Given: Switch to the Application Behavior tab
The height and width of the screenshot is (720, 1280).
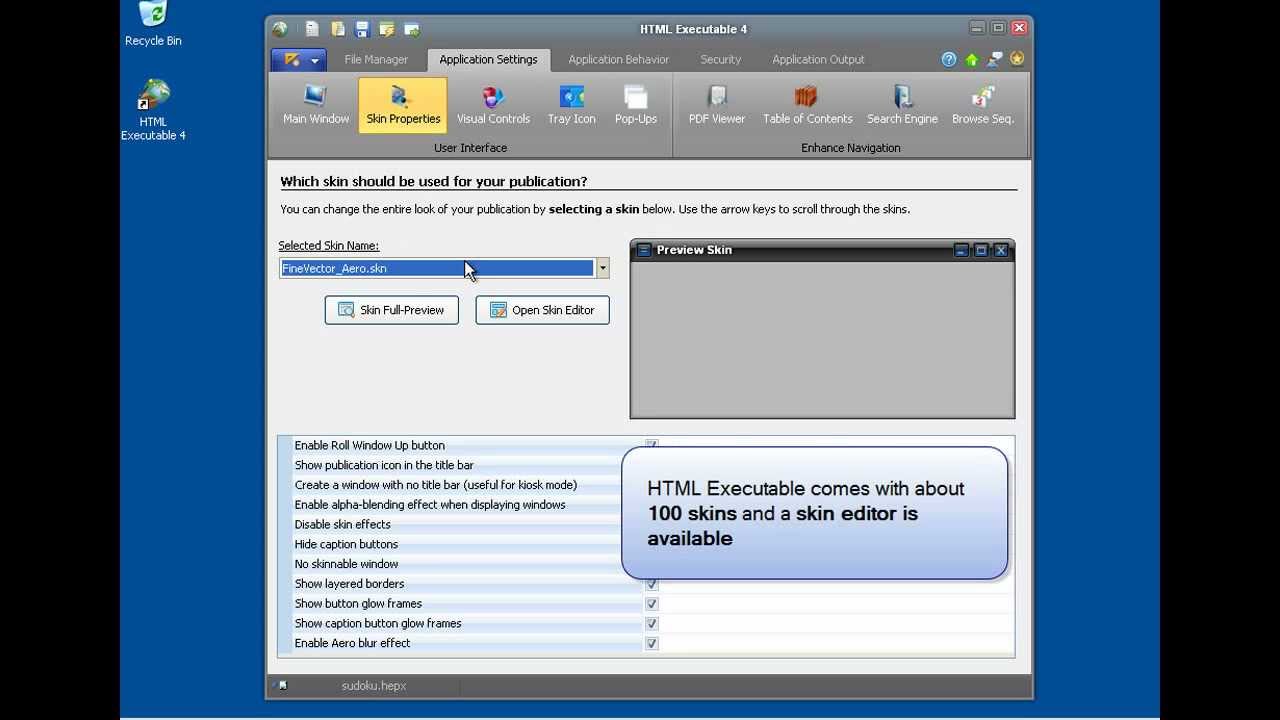Looking at the screenshot, I should click(618, 60).
